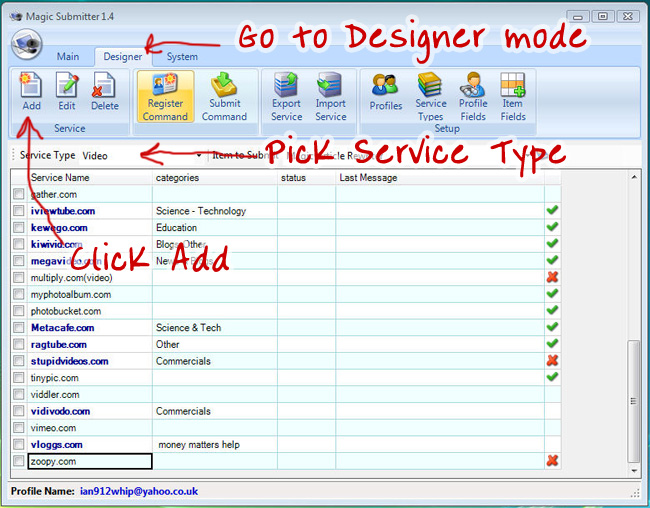Viewport: 650px width, 508px height.
Task: Click green check status for photobucket.com
Action: 552,310
